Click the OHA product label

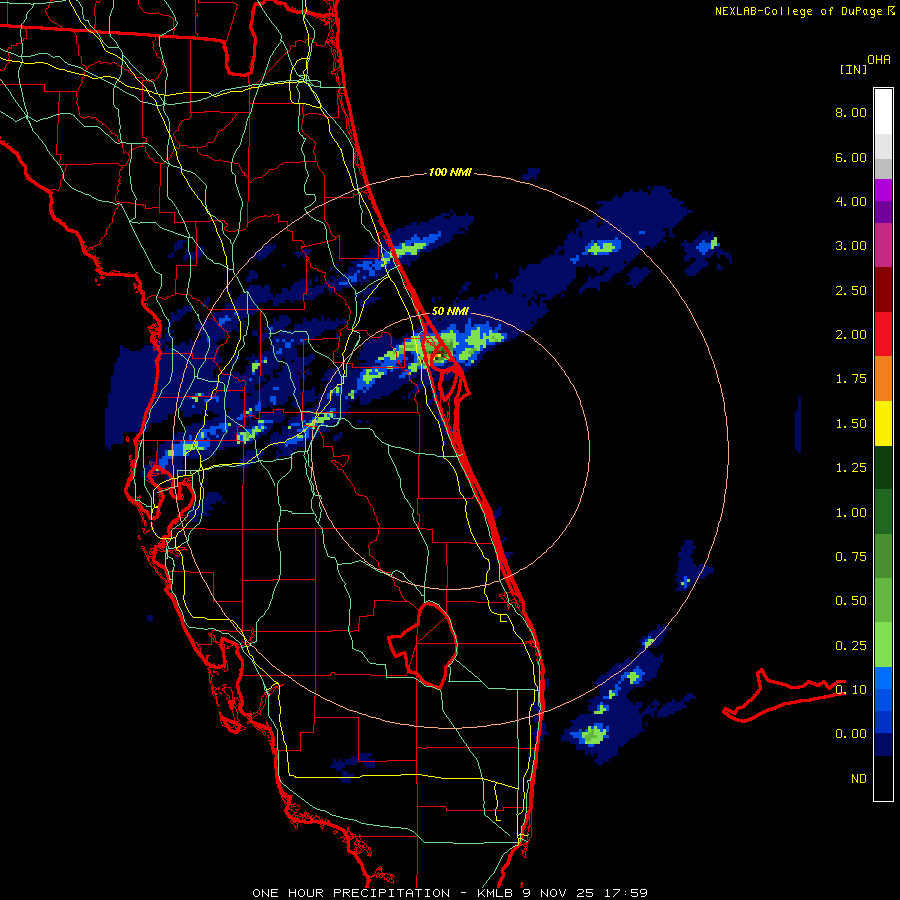(x=879, y=60)
